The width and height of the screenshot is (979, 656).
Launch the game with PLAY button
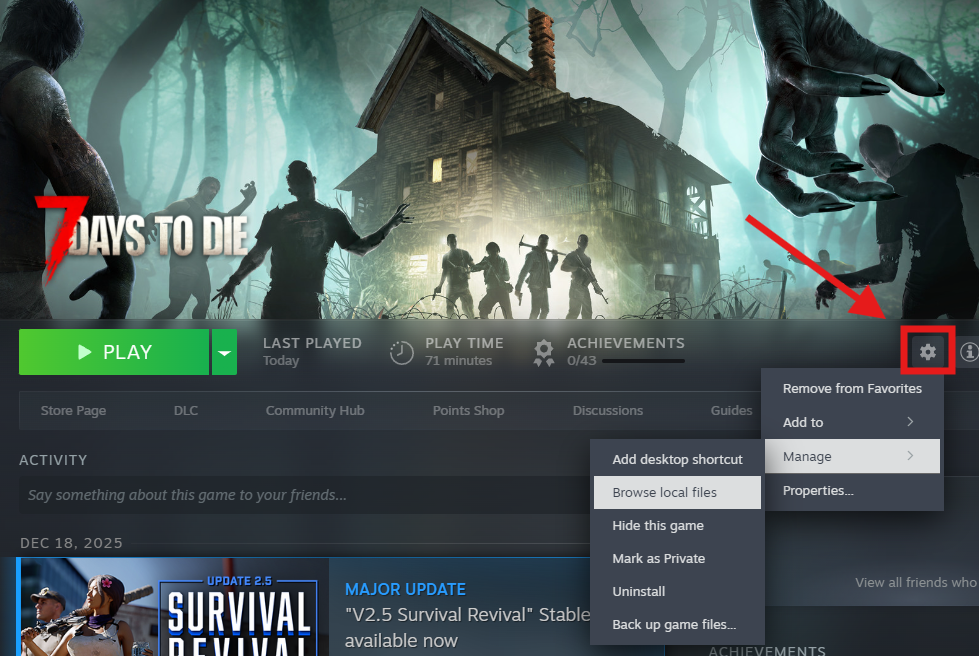click(114, 352)
